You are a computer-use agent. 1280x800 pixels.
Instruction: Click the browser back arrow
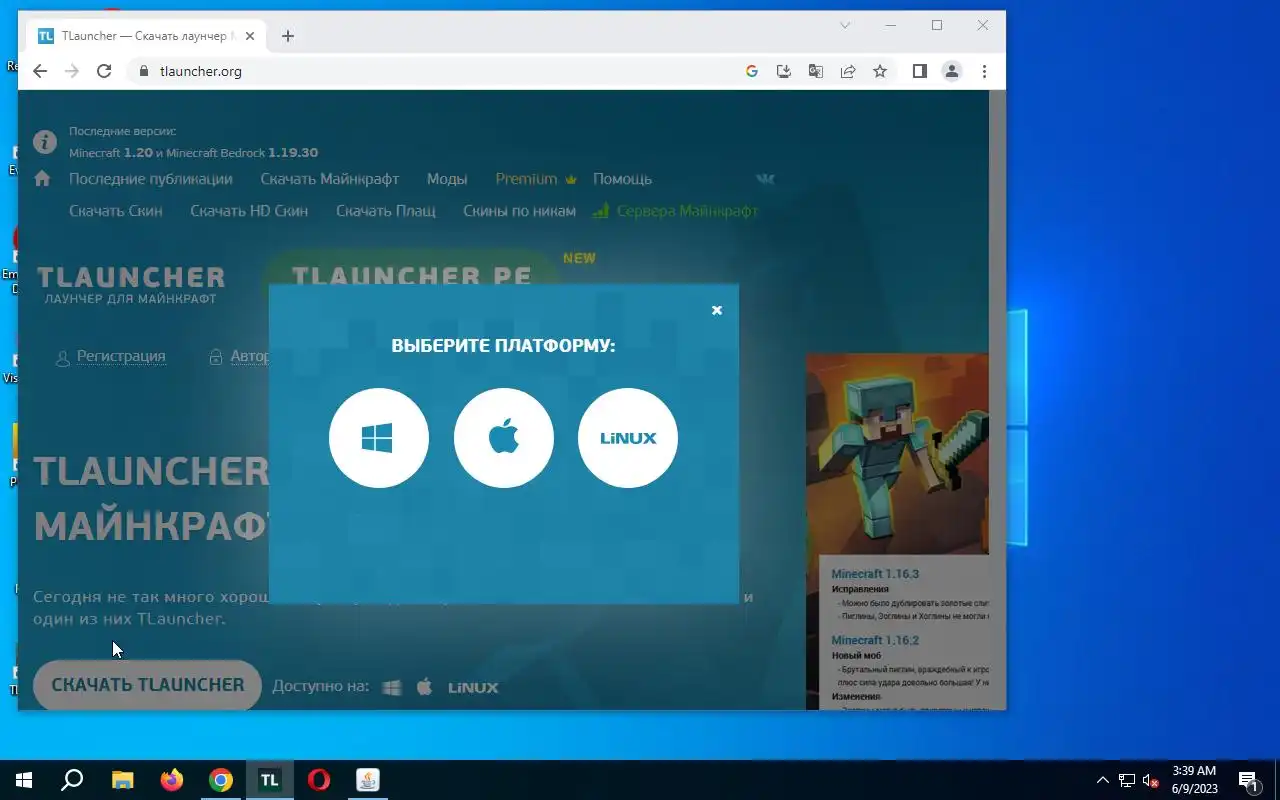click(x=40, y=71)
